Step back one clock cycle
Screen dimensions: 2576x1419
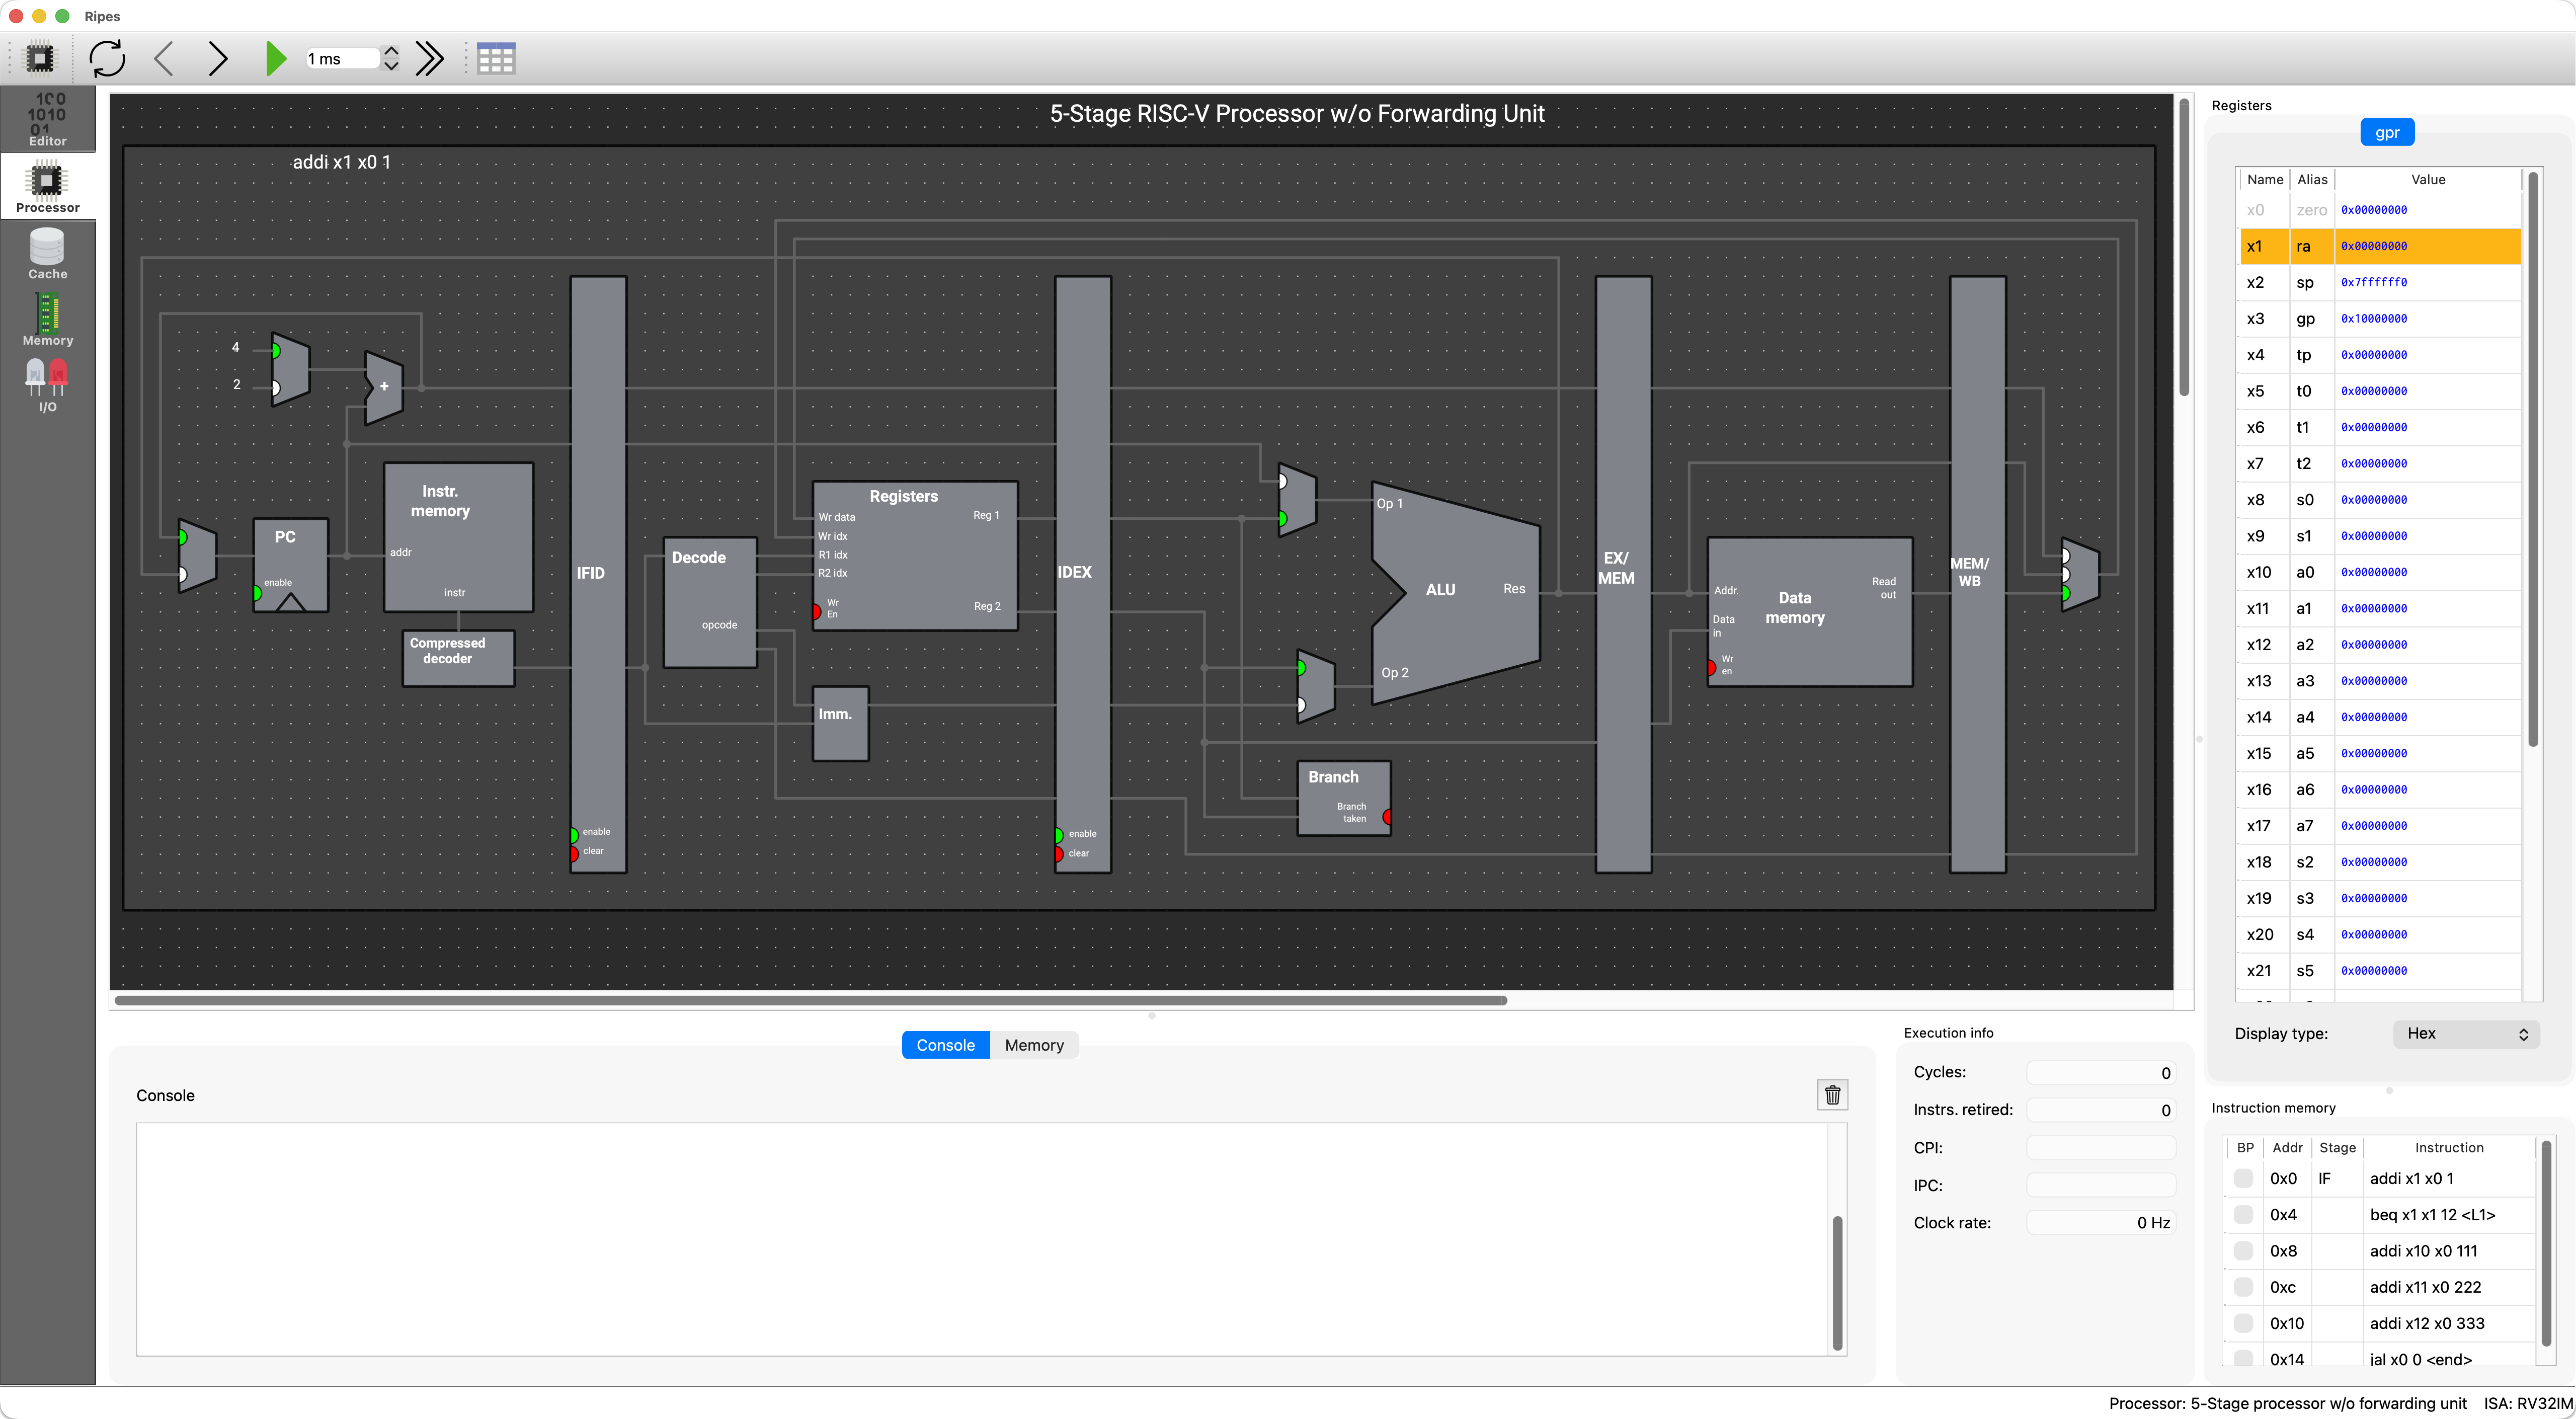click(164, 58)
